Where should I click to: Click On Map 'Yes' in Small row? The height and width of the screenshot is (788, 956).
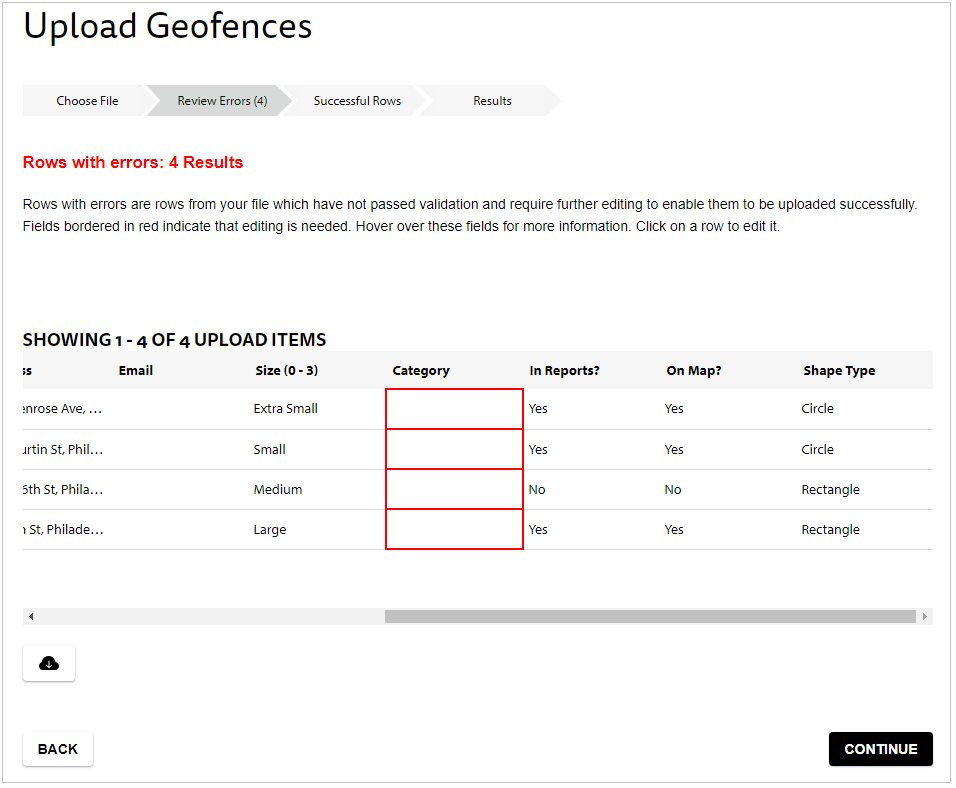click(674, 450)
